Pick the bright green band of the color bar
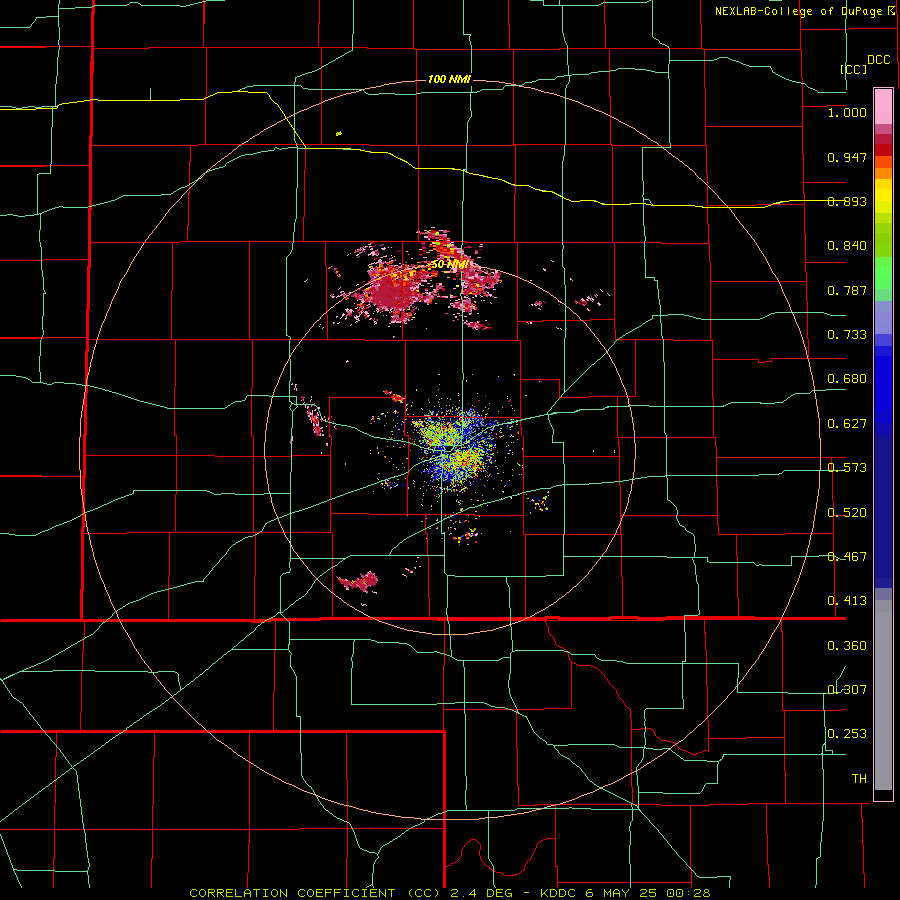900x900 pixels. 883,273
